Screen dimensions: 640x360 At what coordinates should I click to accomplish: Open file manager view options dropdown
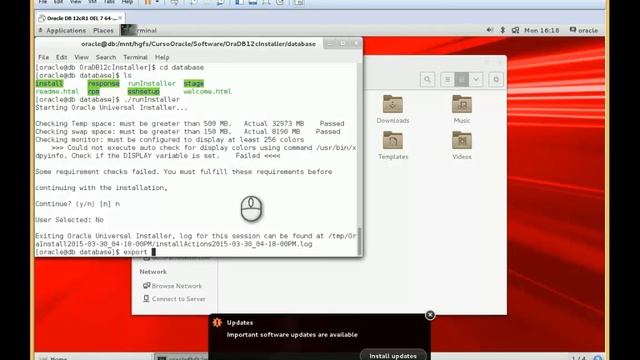(x=476, y=79)
